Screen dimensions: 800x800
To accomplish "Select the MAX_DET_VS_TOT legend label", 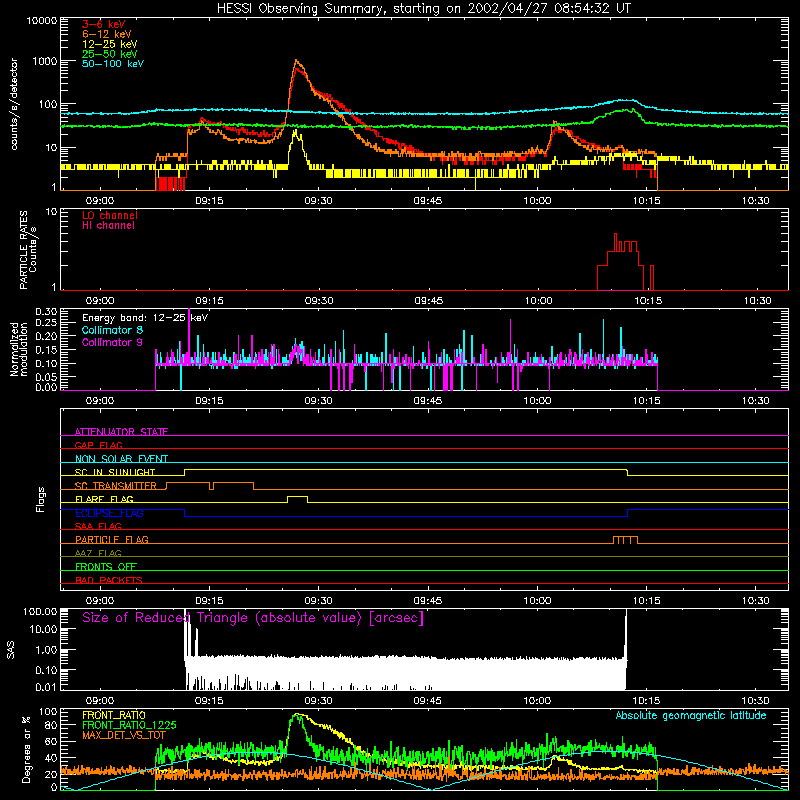I will pos(124,735).
